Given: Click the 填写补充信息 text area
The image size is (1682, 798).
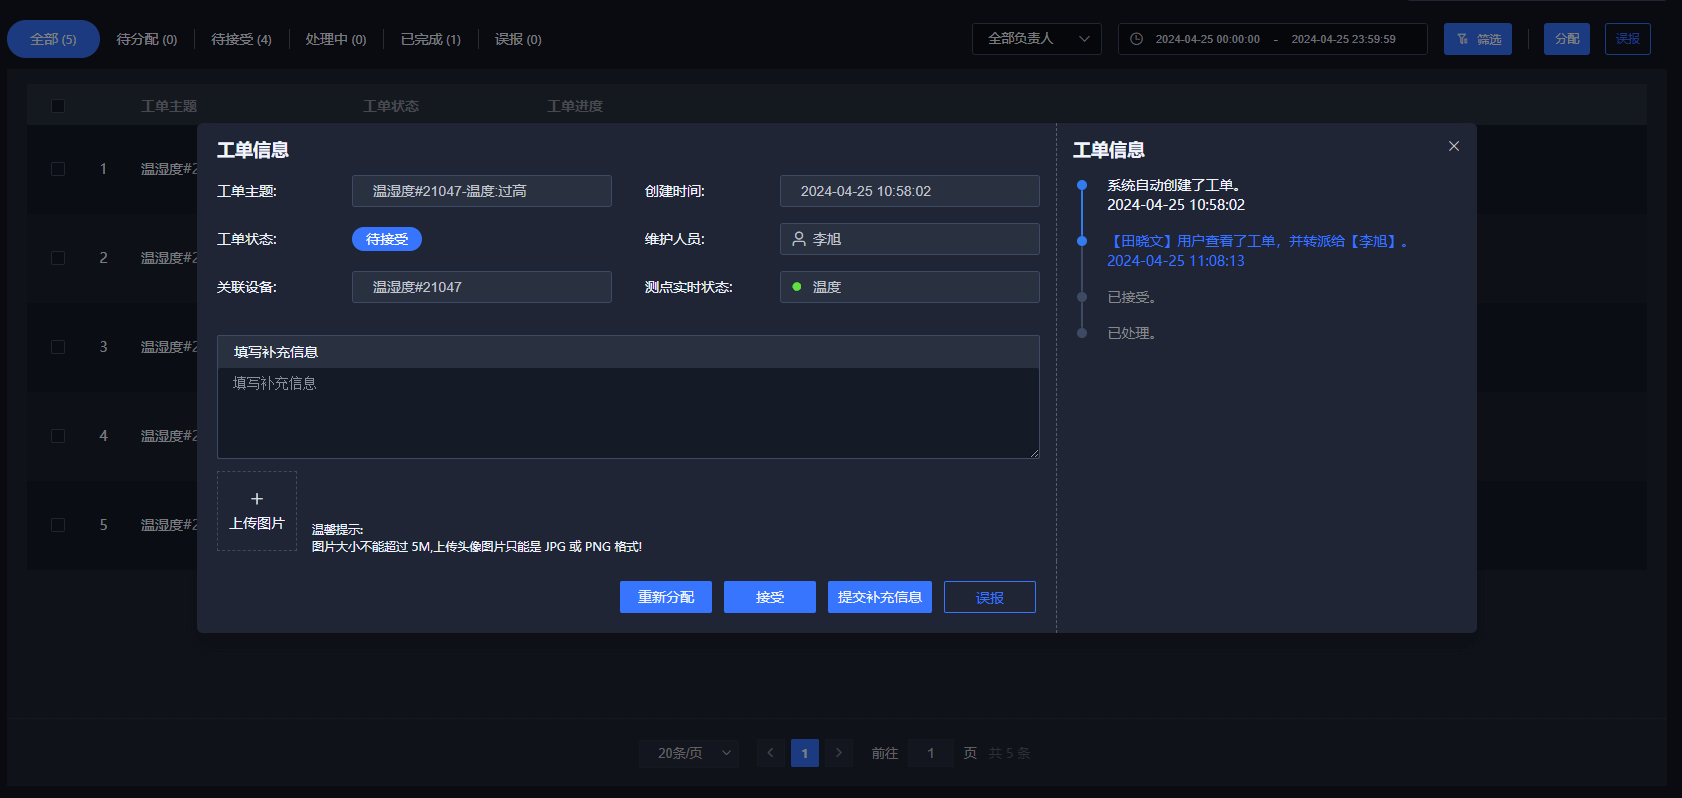Looking at the screenshot, I should point(628,412).
